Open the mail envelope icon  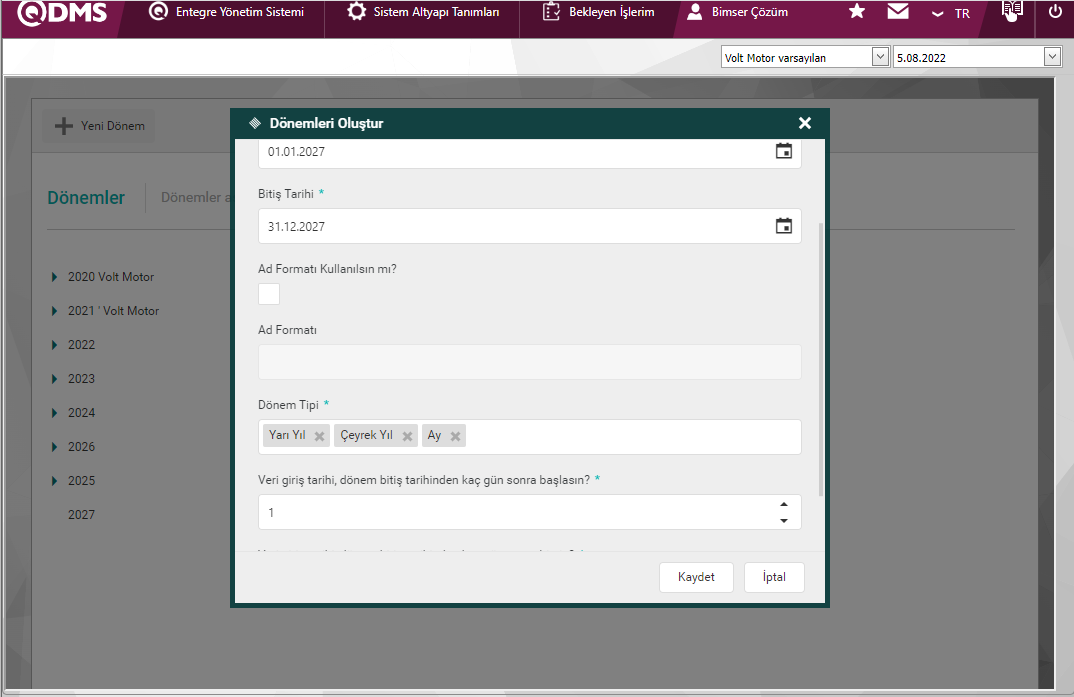click(x=898, y=12)
